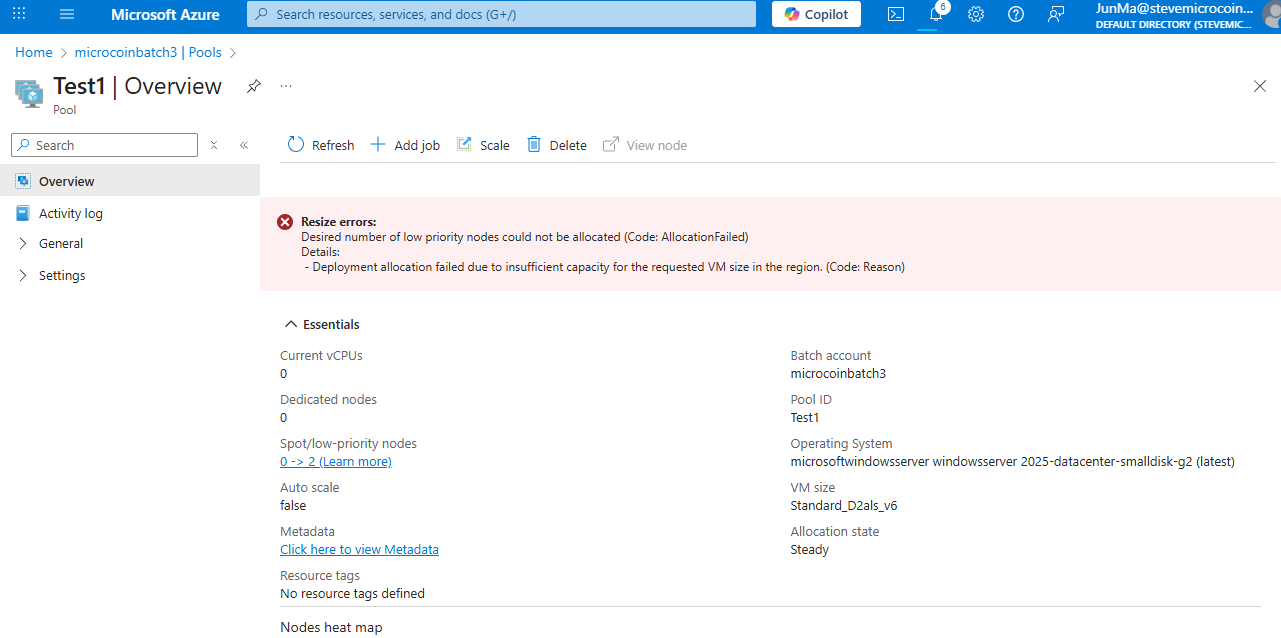The height and width of the screenshot is (638, 1281).
Task: Open the hamburger portal menu
Action: tap(67, 14)
